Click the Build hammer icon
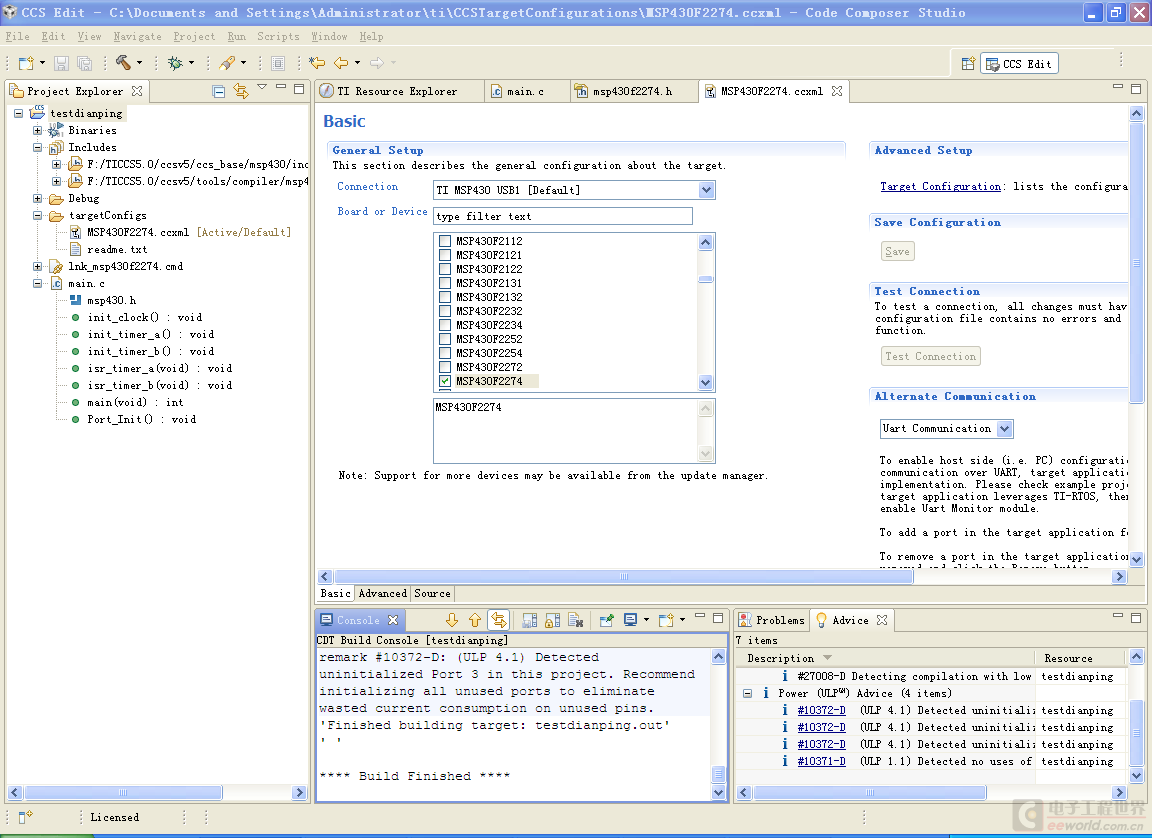1152x838 pixels. (x=123, y=63)
